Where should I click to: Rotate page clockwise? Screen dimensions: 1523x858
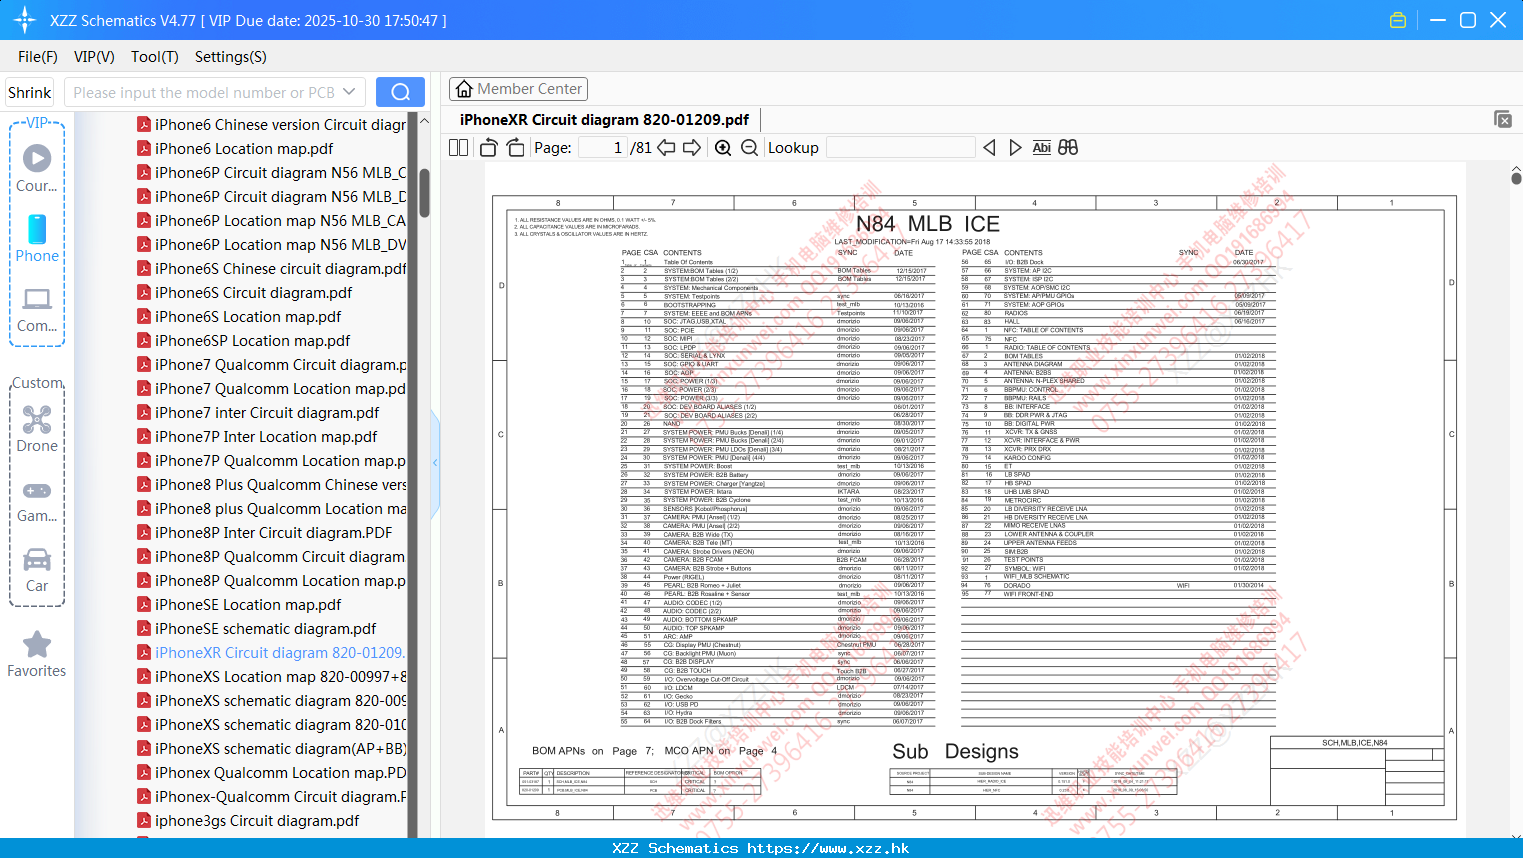(x=515, y=148)
